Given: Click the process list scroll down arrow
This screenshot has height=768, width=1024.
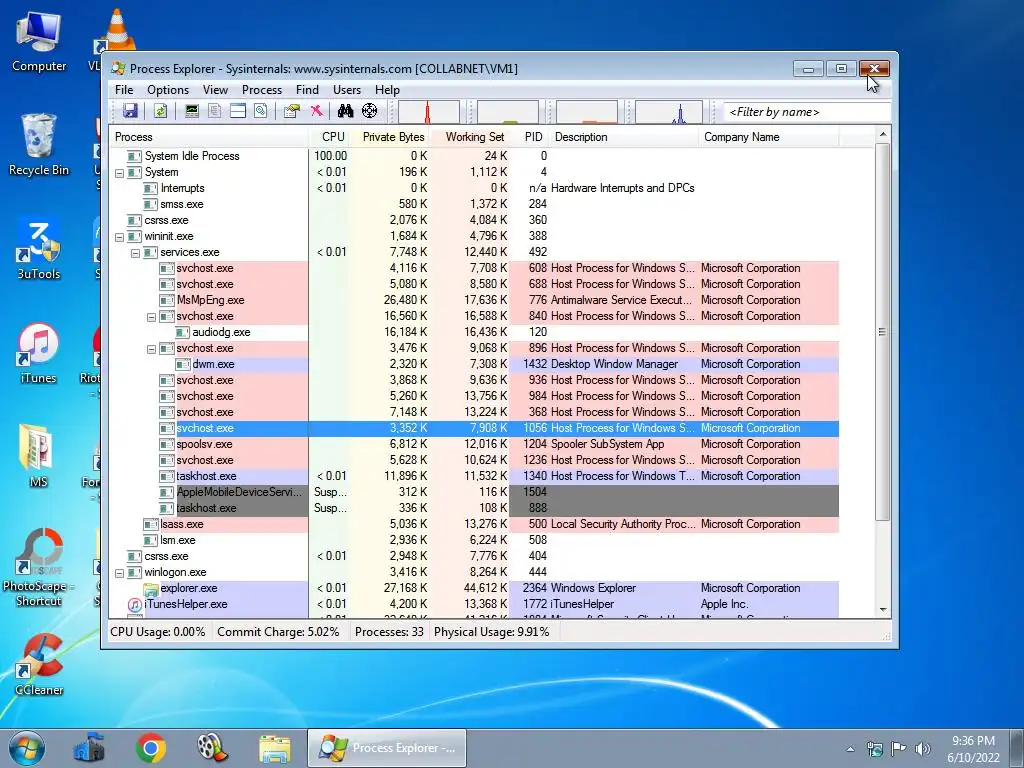Looking at the screenshot, I should 883,610.
